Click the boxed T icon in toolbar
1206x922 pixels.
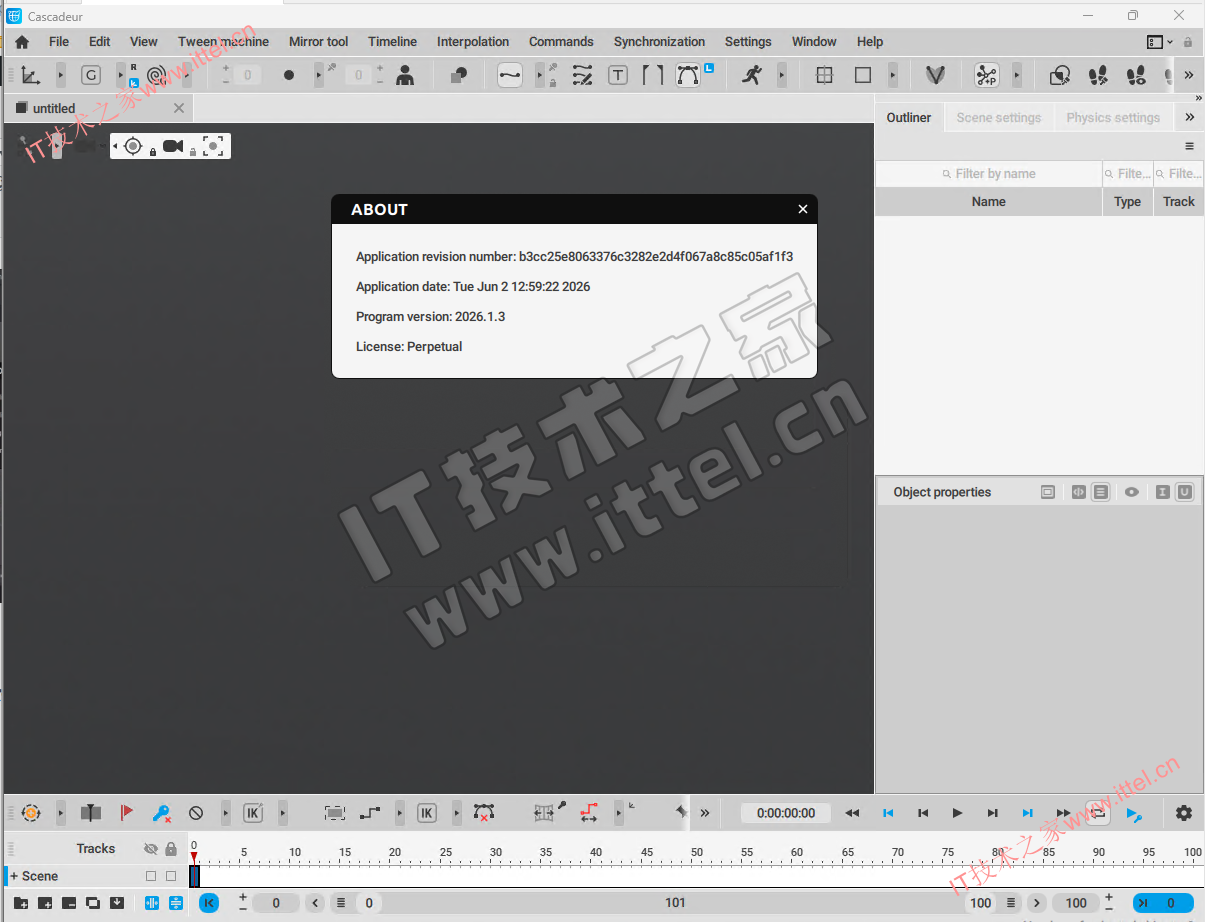pyautogui.click(x=618, y=75)
